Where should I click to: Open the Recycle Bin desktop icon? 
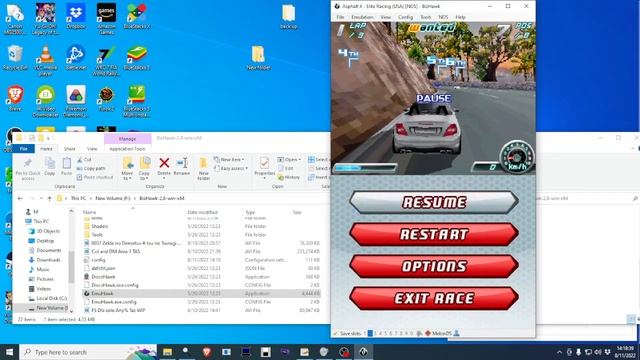pos(15,58)
